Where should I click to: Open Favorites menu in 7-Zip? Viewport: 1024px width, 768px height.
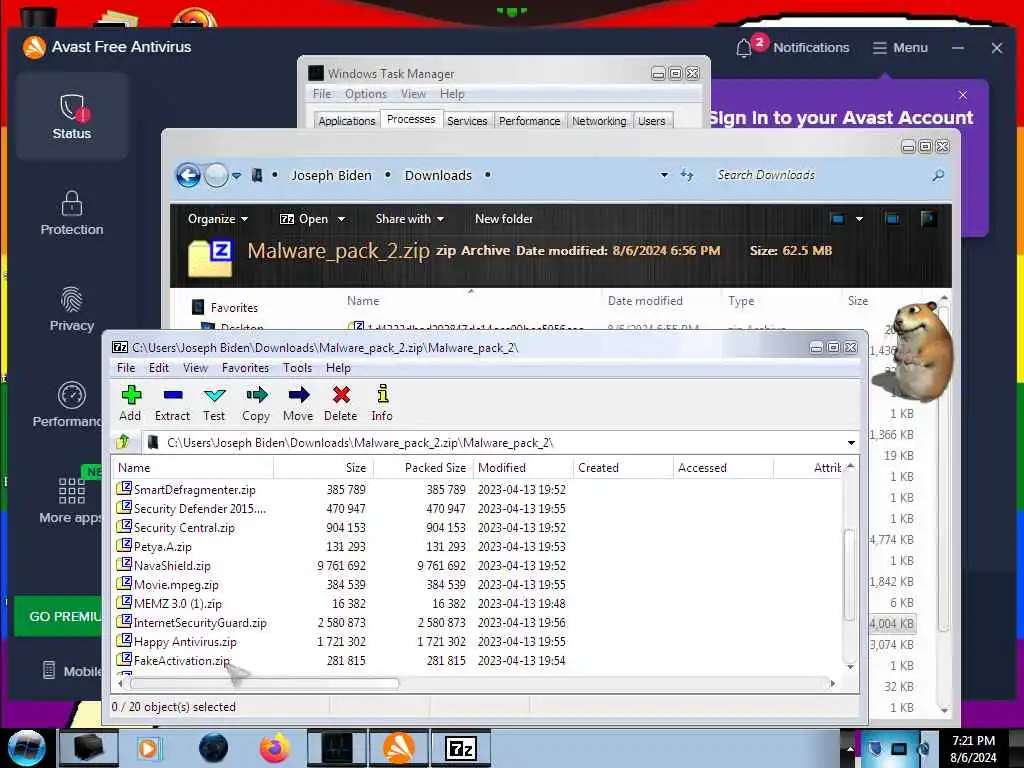click(246, 368)
